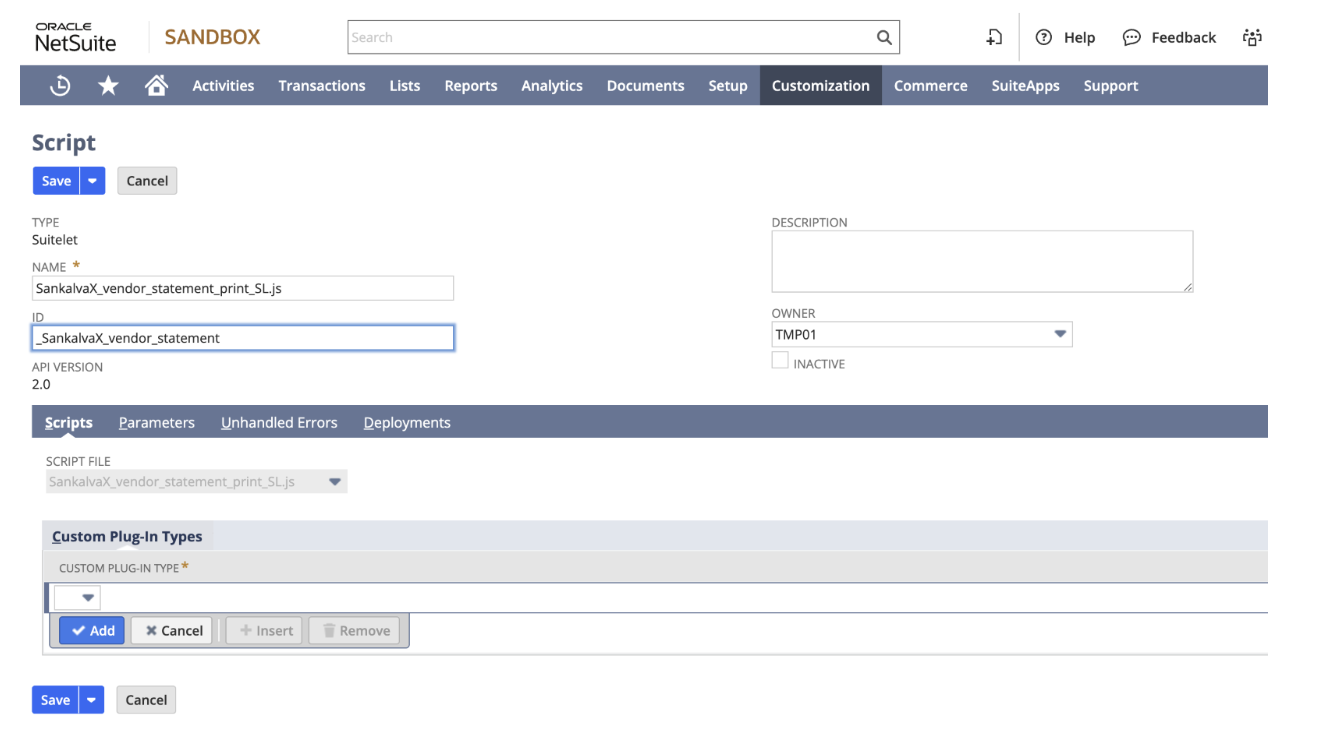Viewport: 1320px width, 738px height.
Task: Click the top Cancel button
Action: tap(147, 181)
